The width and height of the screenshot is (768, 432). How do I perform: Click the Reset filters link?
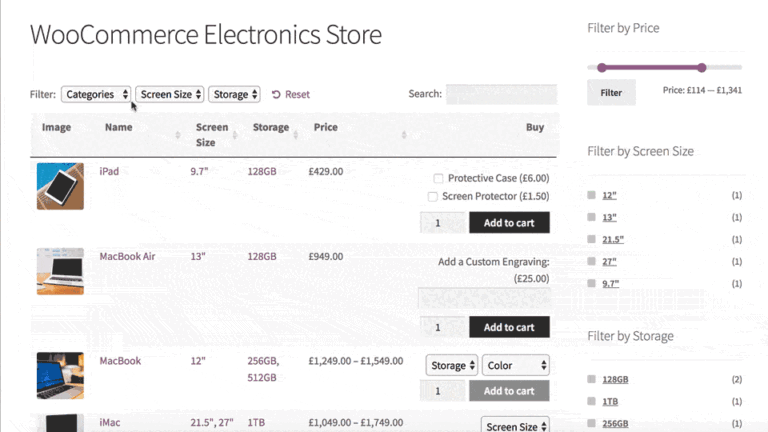click(x=290, y=94)
